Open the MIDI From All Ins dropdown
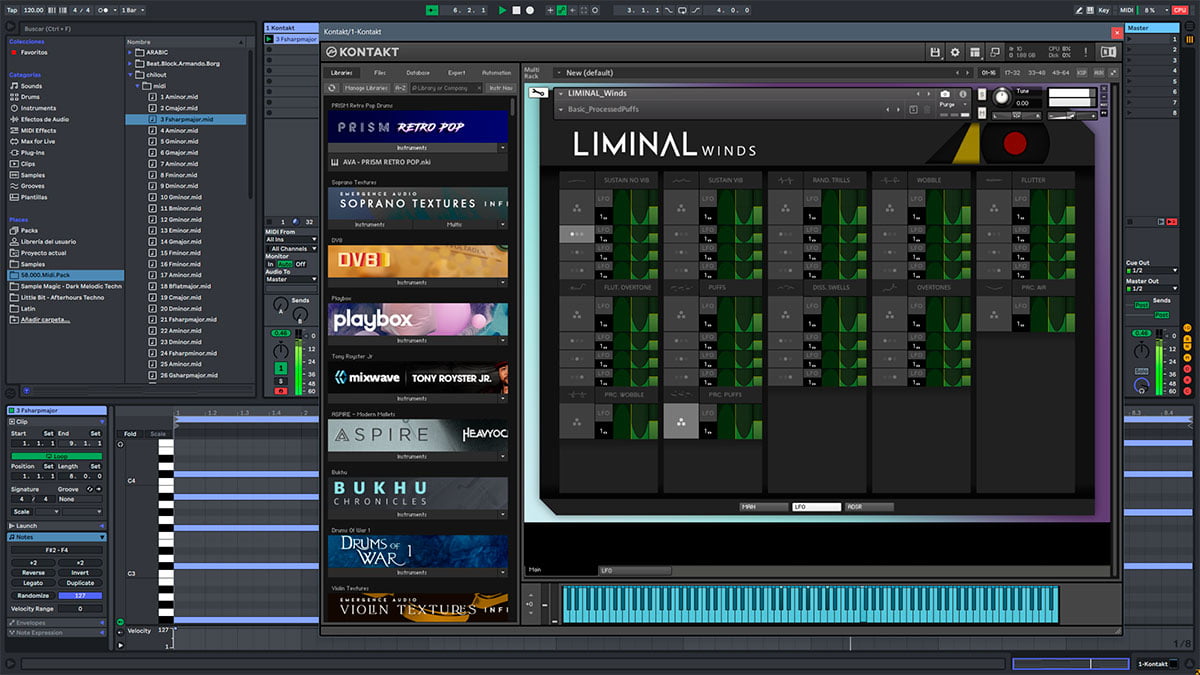This screenshot has height=675, width=1200. [x=290, y=240]
